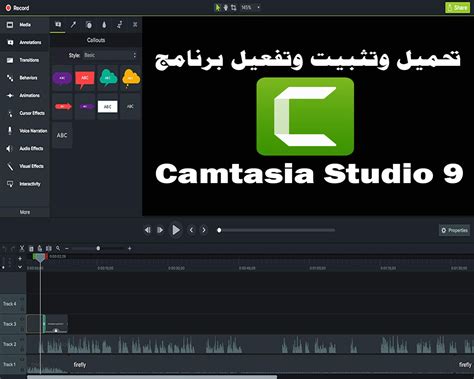Expand the track options chevron
The width and height of the screenshot is (474, 379).
coord(20,267)
